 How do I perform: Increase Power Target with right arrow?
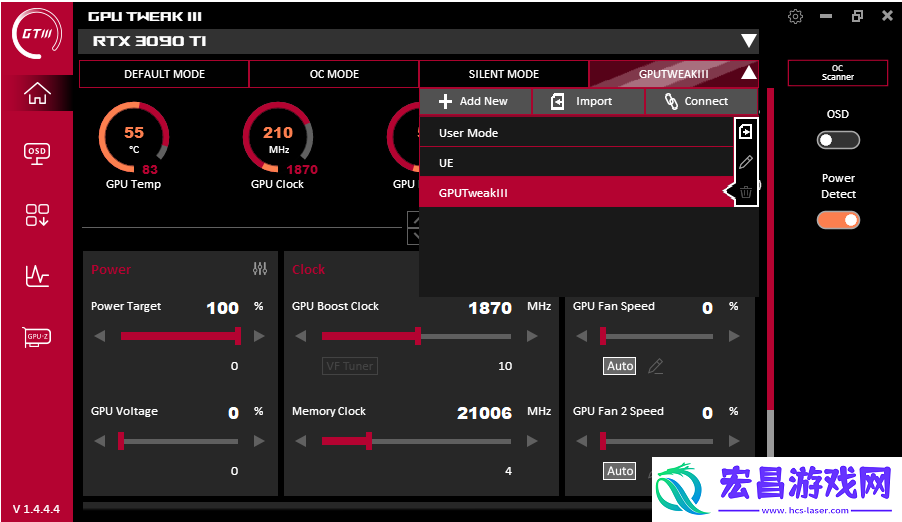tap(259, 336)
